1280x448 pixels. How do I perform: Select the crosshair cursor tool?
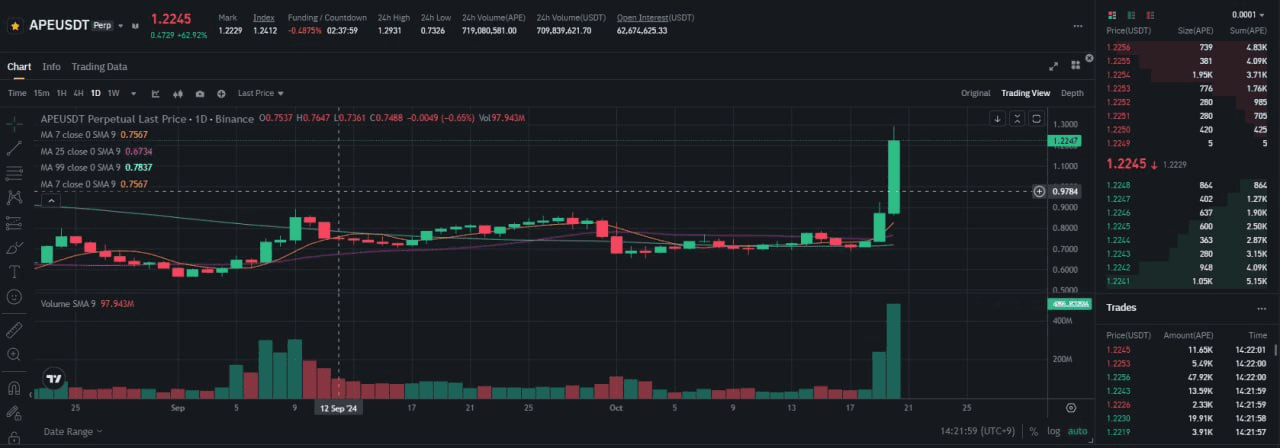(x=14, y=124)
